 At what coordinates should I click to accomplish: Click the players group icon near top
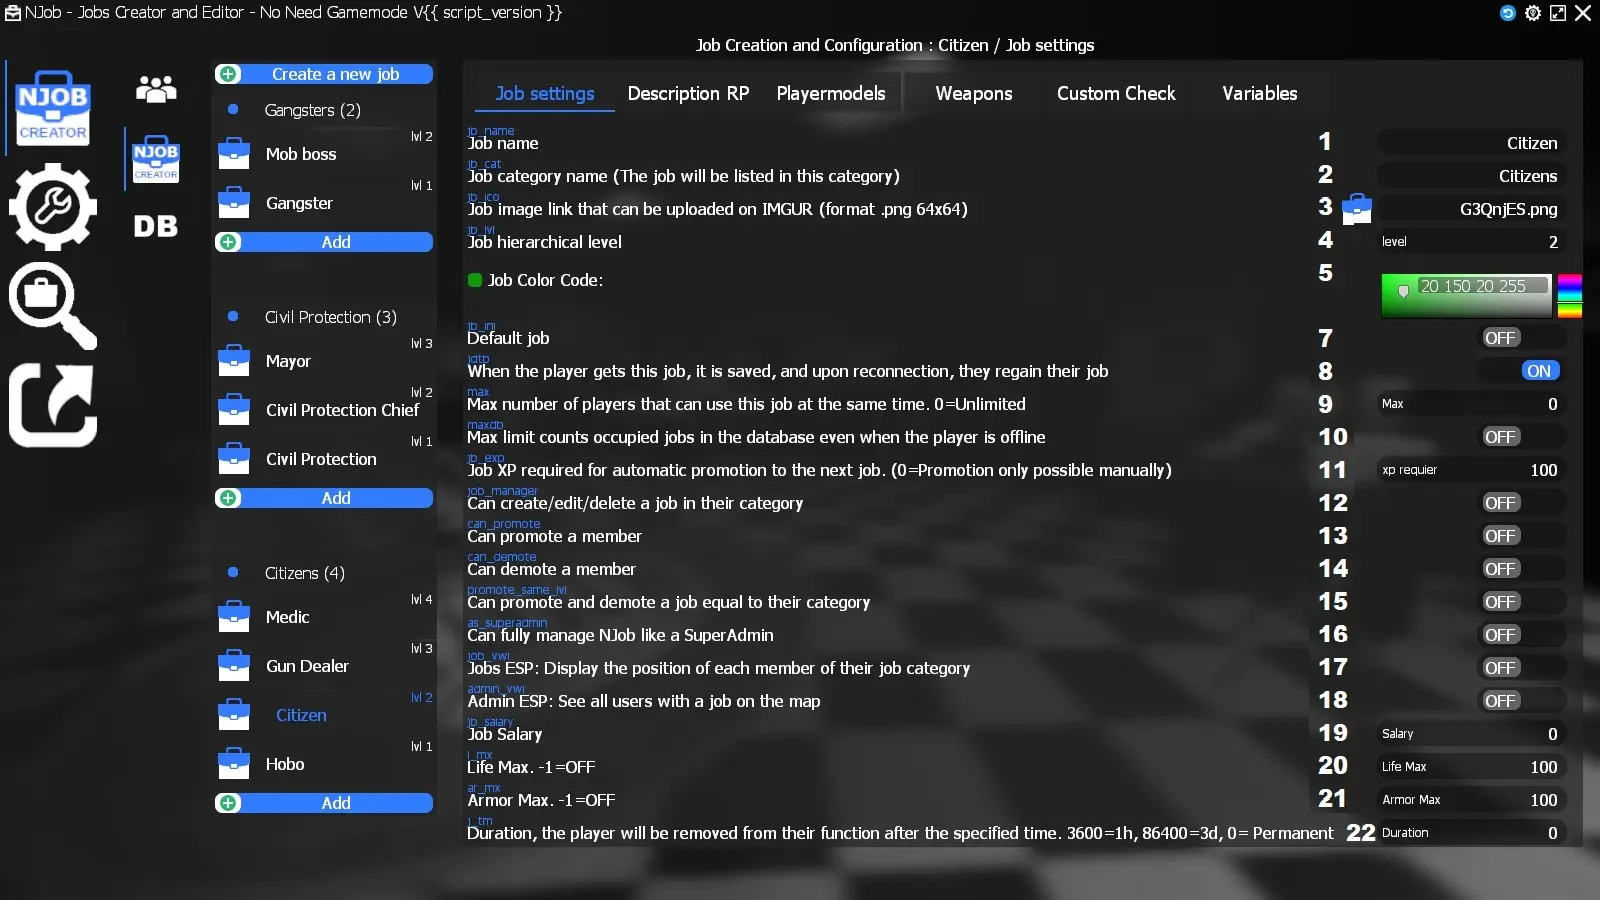(x=155, y=90)
